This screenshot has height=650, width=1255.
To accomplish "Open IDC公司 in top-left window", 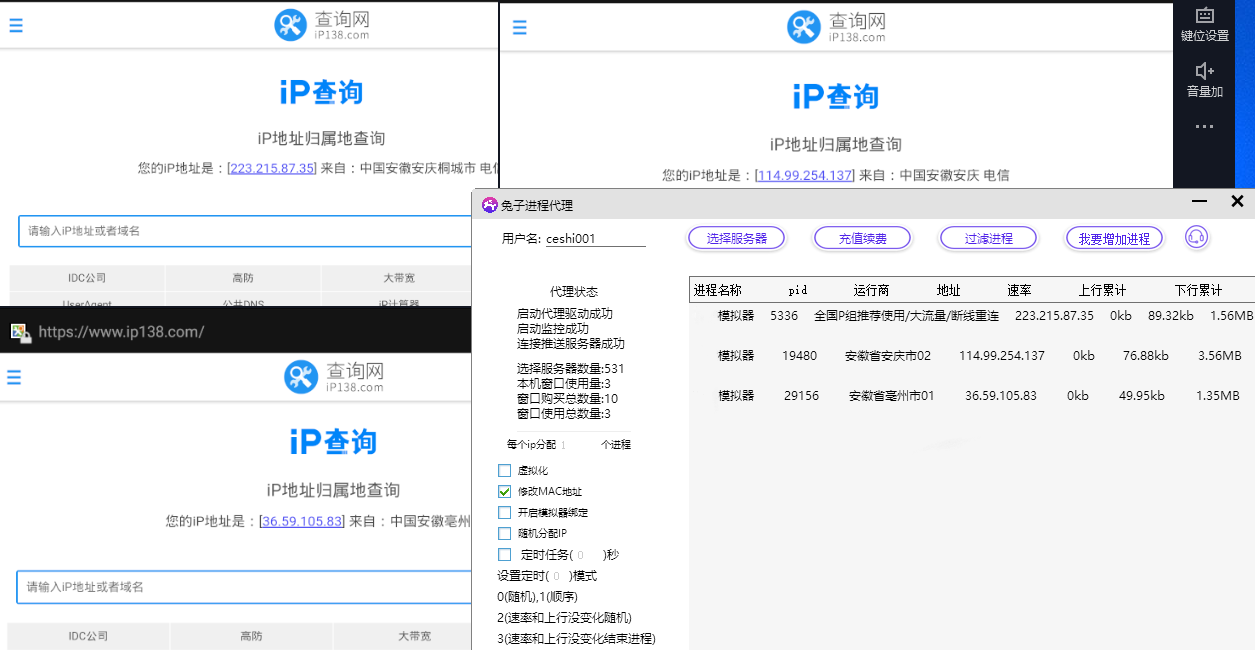I will pos(87,278).
